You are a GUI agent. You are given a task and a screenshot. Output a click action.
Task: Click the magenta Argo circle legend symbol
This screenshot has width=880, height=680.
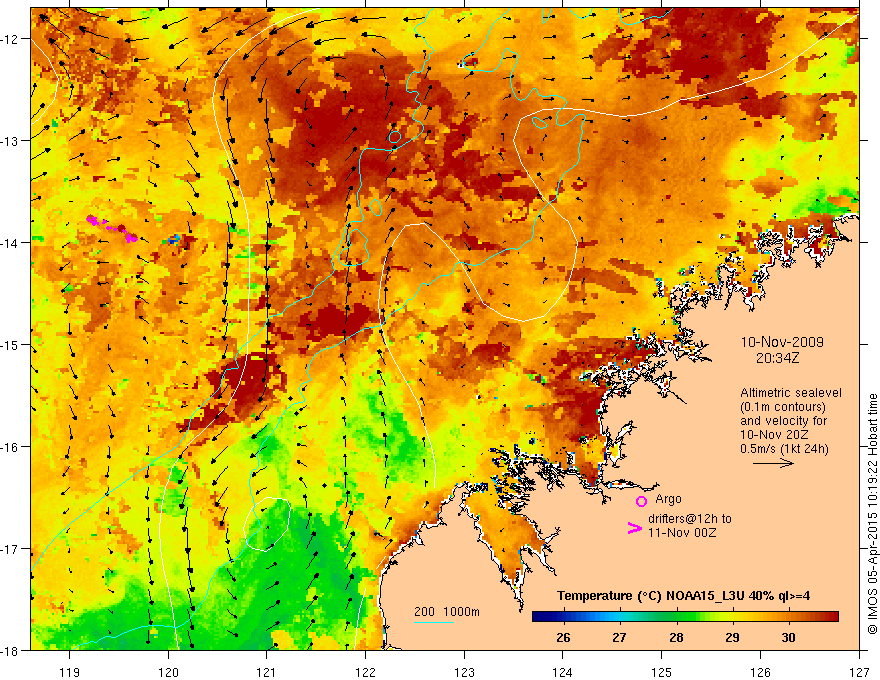click(x=641, y=501)
